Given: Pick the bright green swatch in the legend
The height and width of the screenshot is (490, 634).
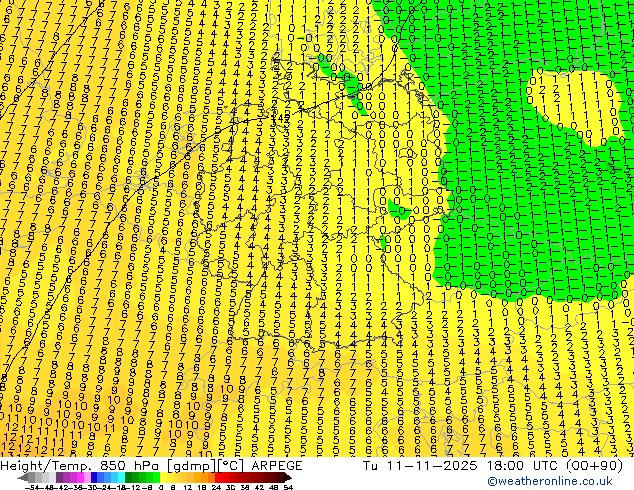Looking at the screenshot, I should click(x=156, y=478).
